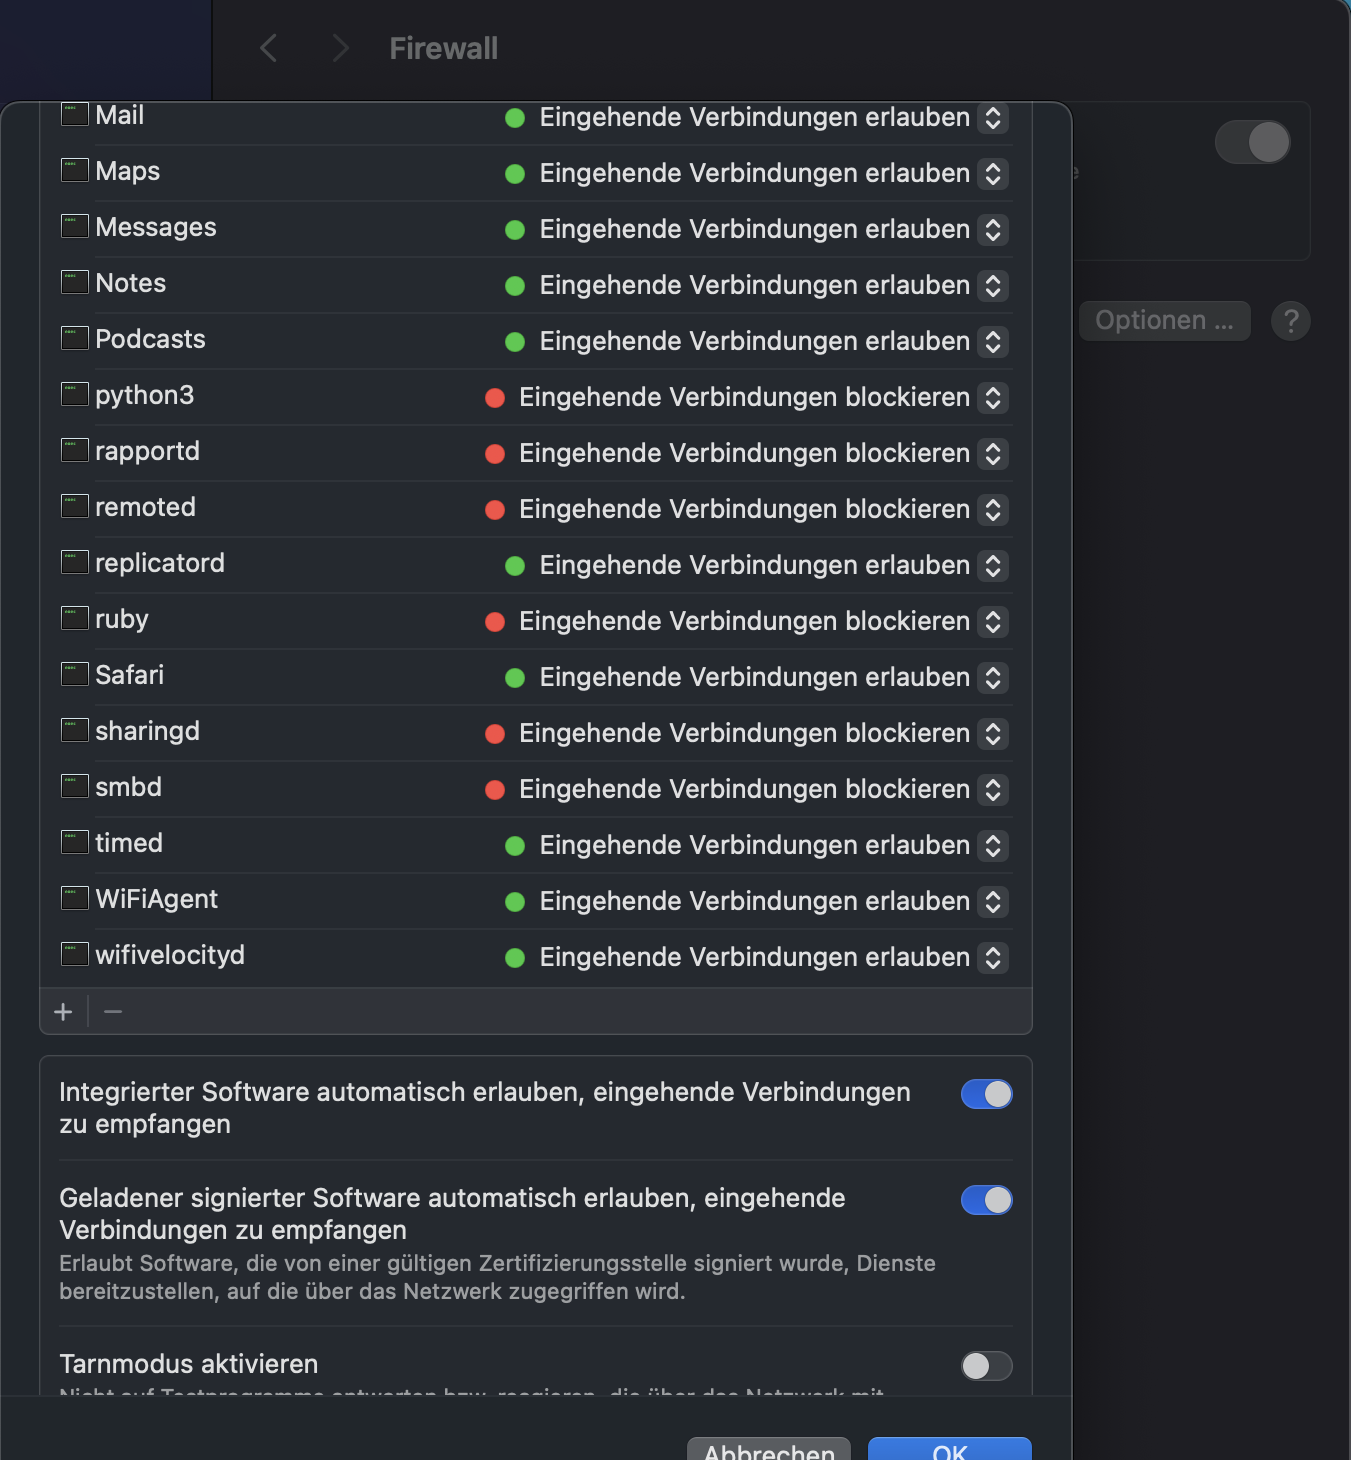Click the red status dot for smbd
The width and height of the screenshot is (1351, 1460).
click(494, 790)
